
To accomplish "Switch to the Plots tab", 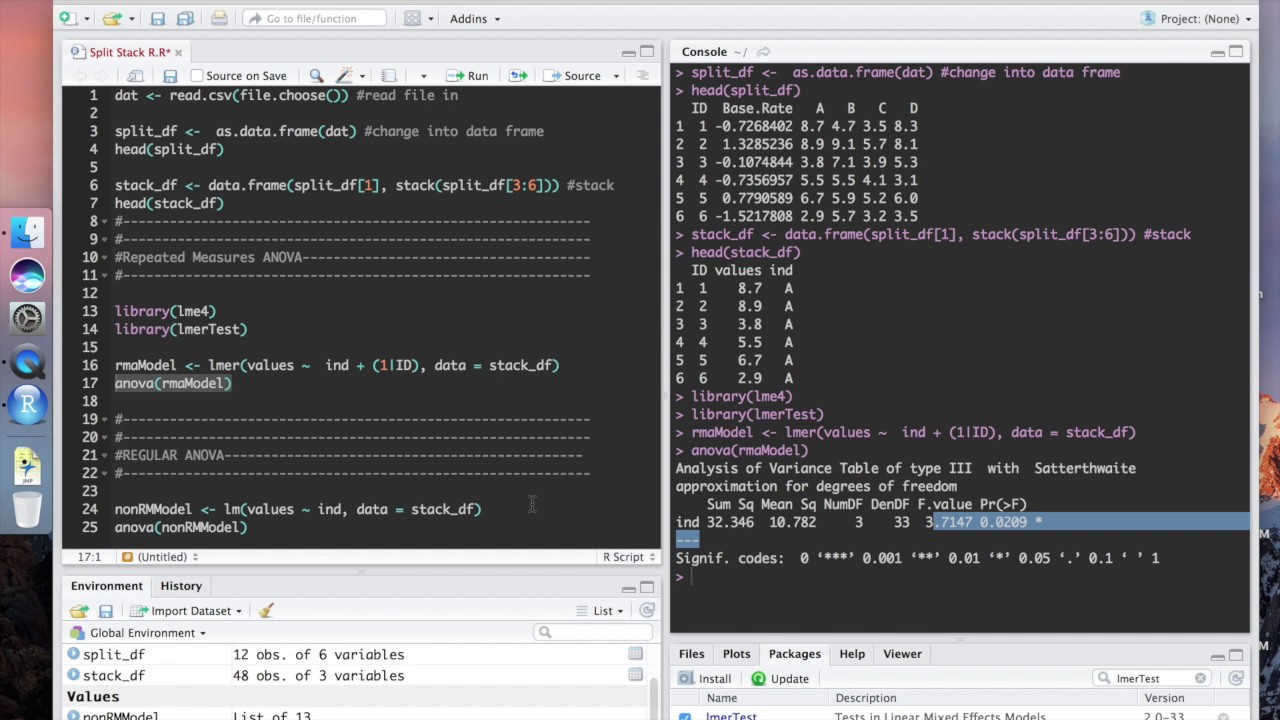I will tap(736, 654).
